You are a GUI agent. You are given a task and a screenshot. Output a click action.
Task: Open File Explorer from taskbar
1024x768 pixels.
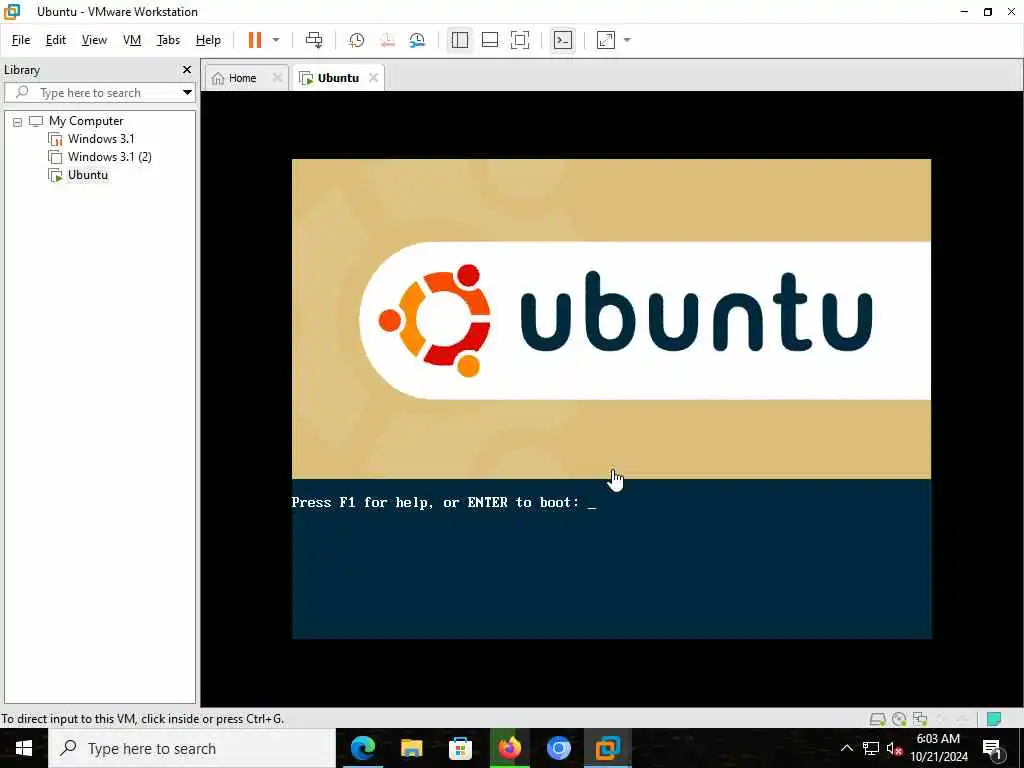coord(411,748)
